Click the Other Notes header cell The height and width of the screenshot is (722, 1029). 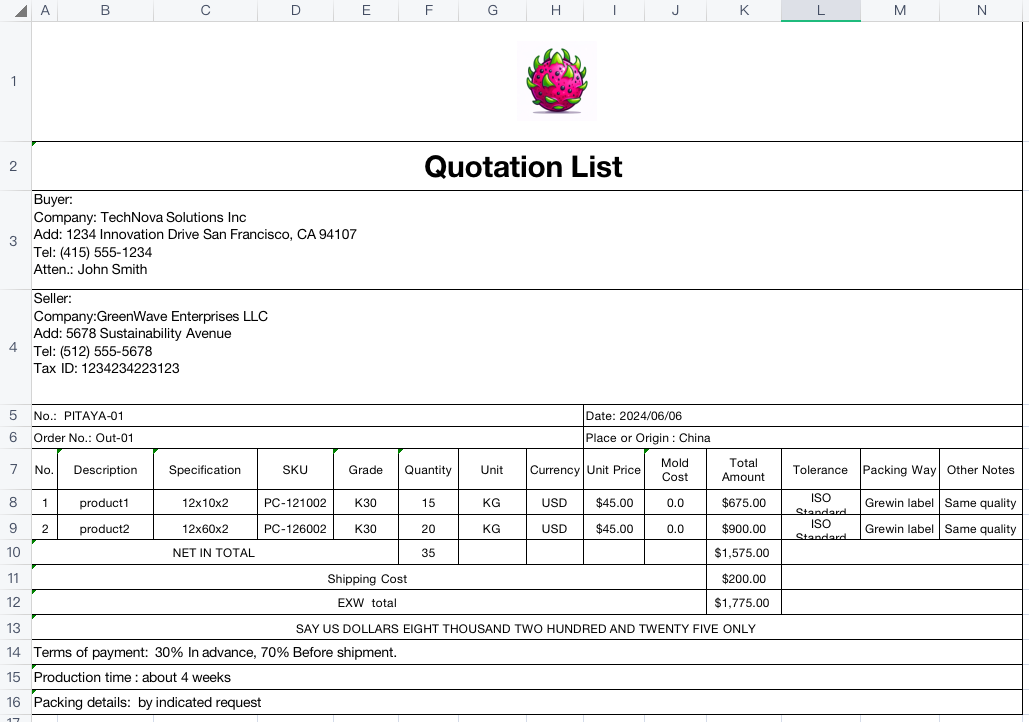tap(980, 469)
